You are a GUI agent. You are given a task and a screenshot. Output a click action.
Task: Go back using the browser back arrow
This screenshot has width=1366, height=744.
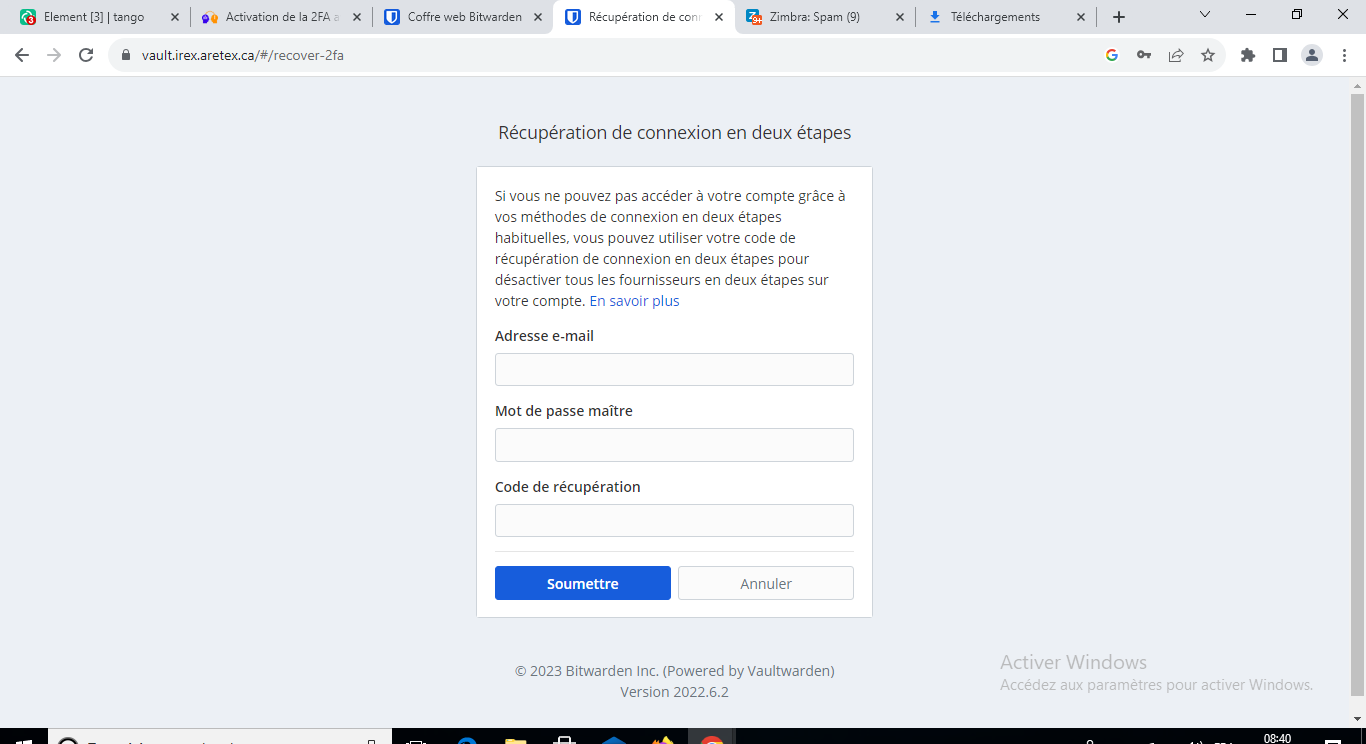[x=22, y=56]
